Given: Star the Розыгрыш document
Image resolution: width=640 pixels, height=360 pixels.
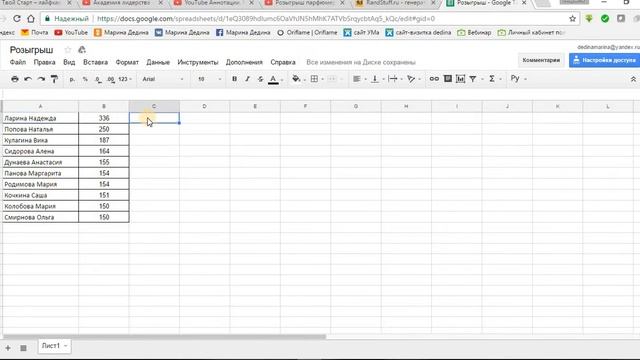Looking at the screenshot, I should coord(68,50).
